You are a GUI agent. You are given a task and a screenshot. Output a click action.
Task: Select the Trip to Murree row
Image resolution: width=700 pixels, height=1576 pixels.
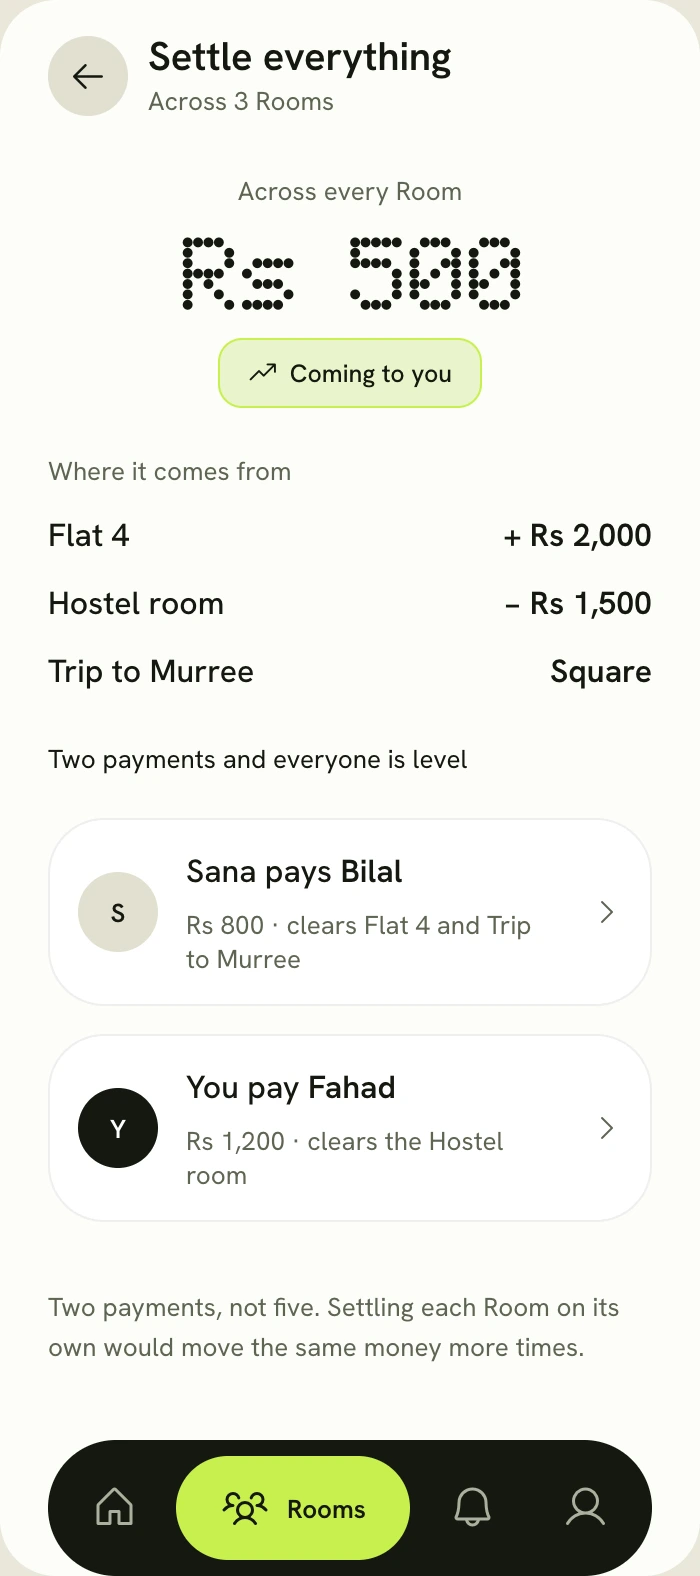click(x=350, y=672)
